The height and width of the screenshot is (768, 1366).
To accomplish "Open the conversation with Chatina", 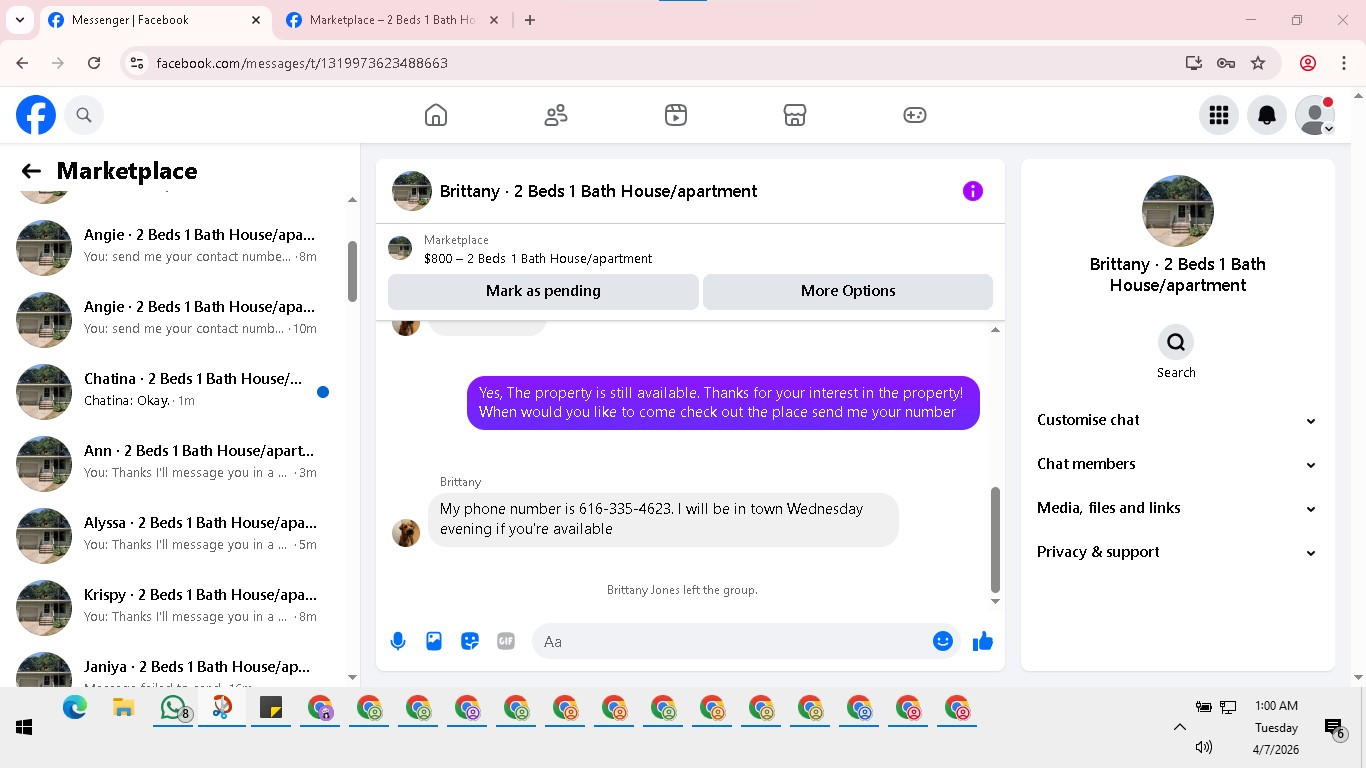I will pyautogui.click(x=180, y=391).
